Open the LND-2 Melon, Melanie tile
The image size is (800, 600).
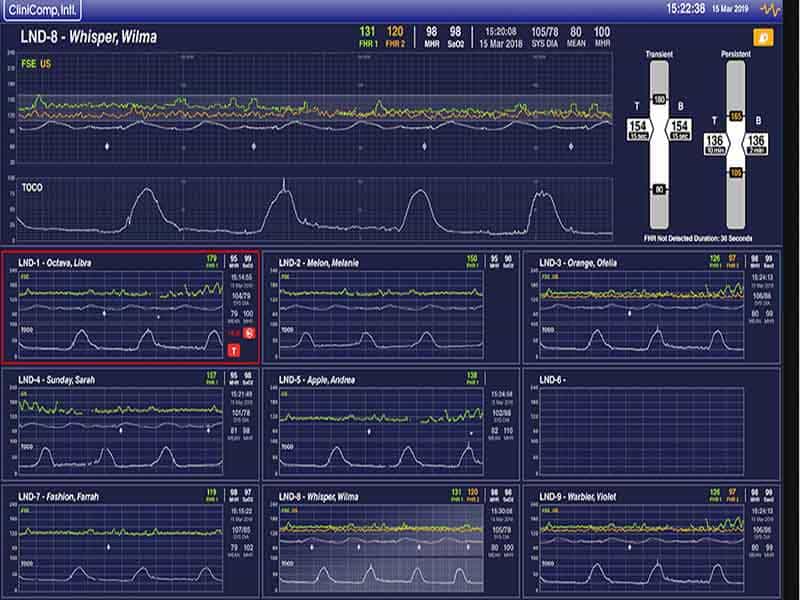[391, 307]
